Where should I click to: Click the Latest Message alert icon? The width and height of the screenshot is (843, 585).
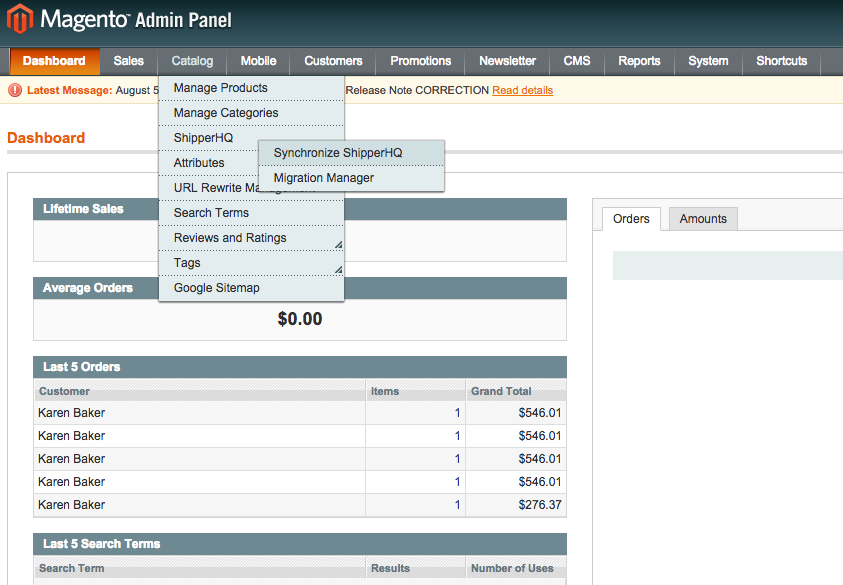(15, 90)
